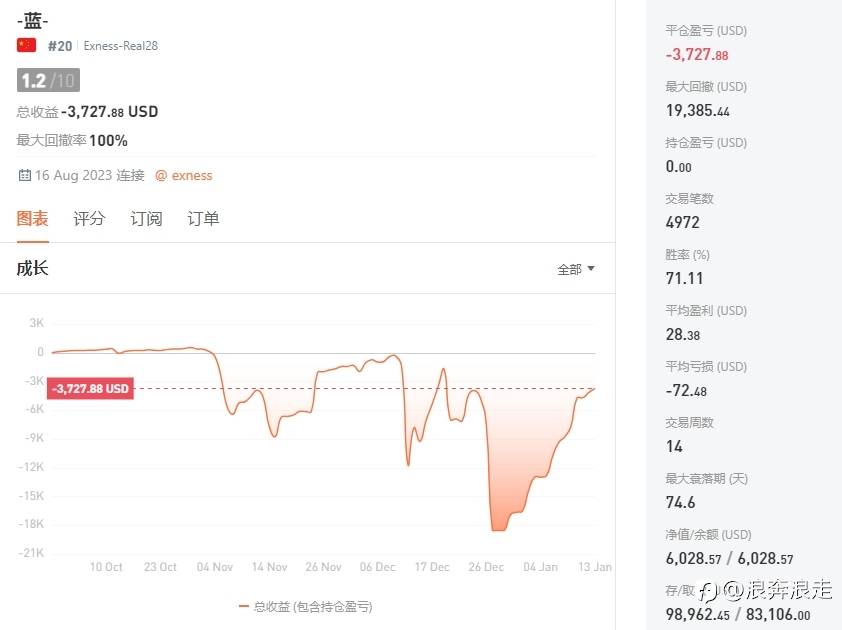Viewport: 842px width, 630px height.
Task: Click the 04 Nov date on chart axis
Action: [215, 567]
